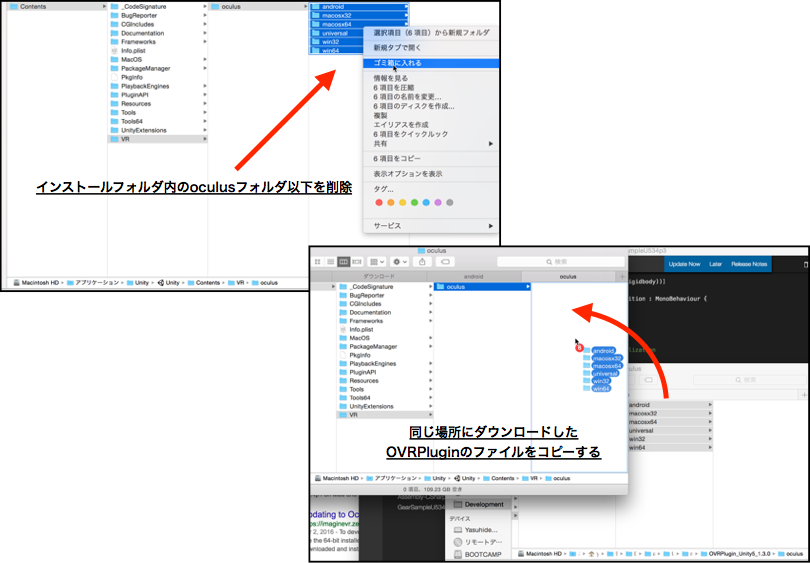Expand the サービス submenu arrow
810x563 pixels.
pyautogui.click(x=491, y=226)
